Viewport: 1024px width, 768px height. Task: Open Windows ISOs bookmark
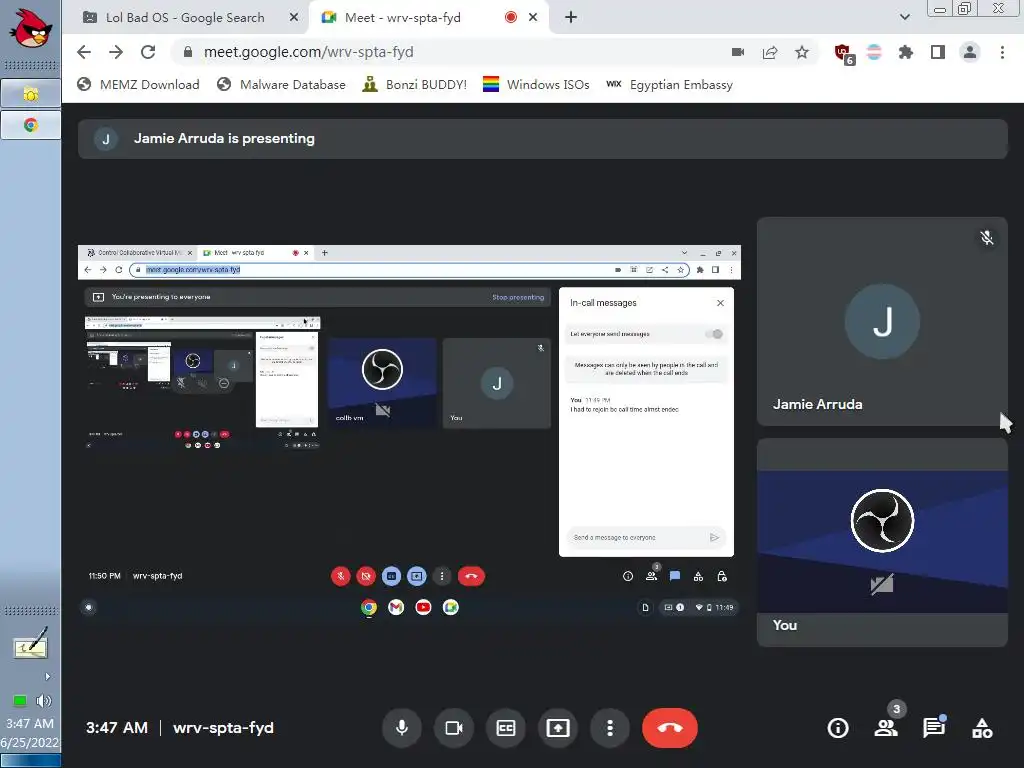536,84
